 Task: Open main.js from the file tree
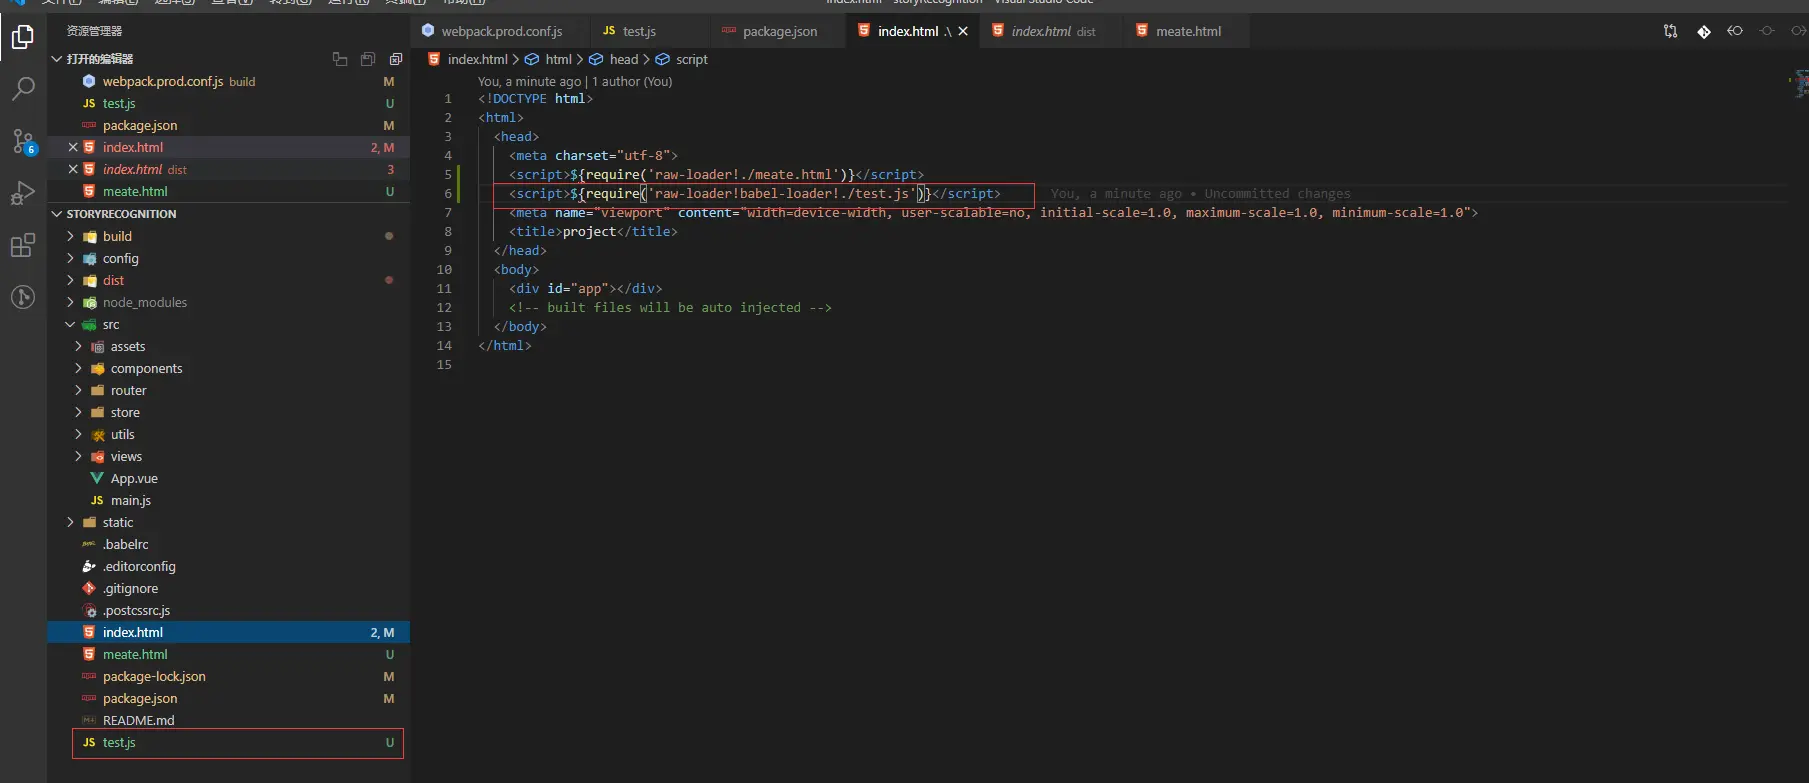[228, 500]
